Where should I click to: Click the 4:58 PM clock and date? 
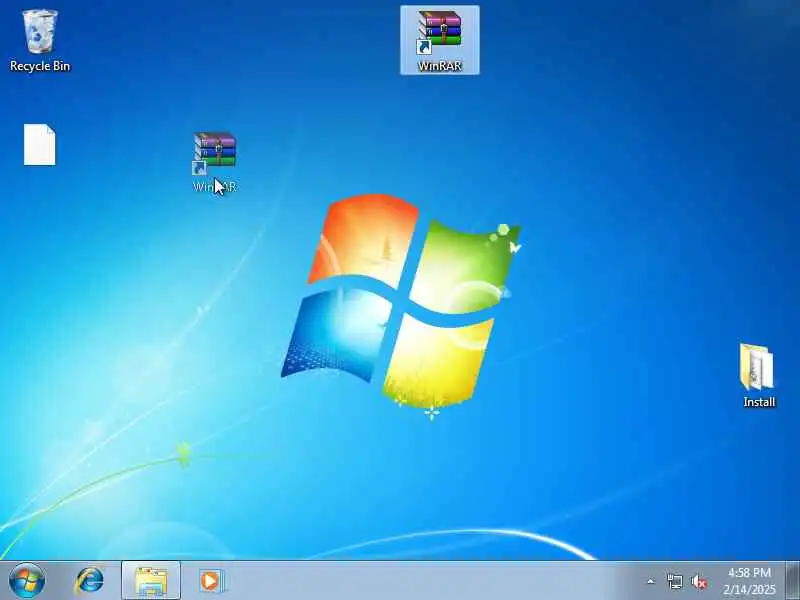749,581
